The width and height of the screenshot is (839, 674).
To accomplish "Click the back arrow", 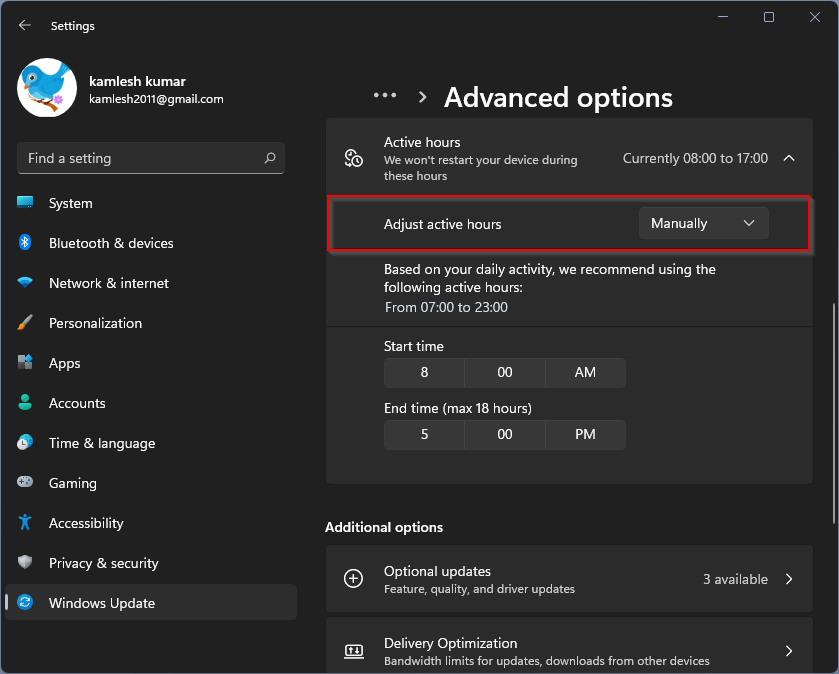I will coord(23,25).
